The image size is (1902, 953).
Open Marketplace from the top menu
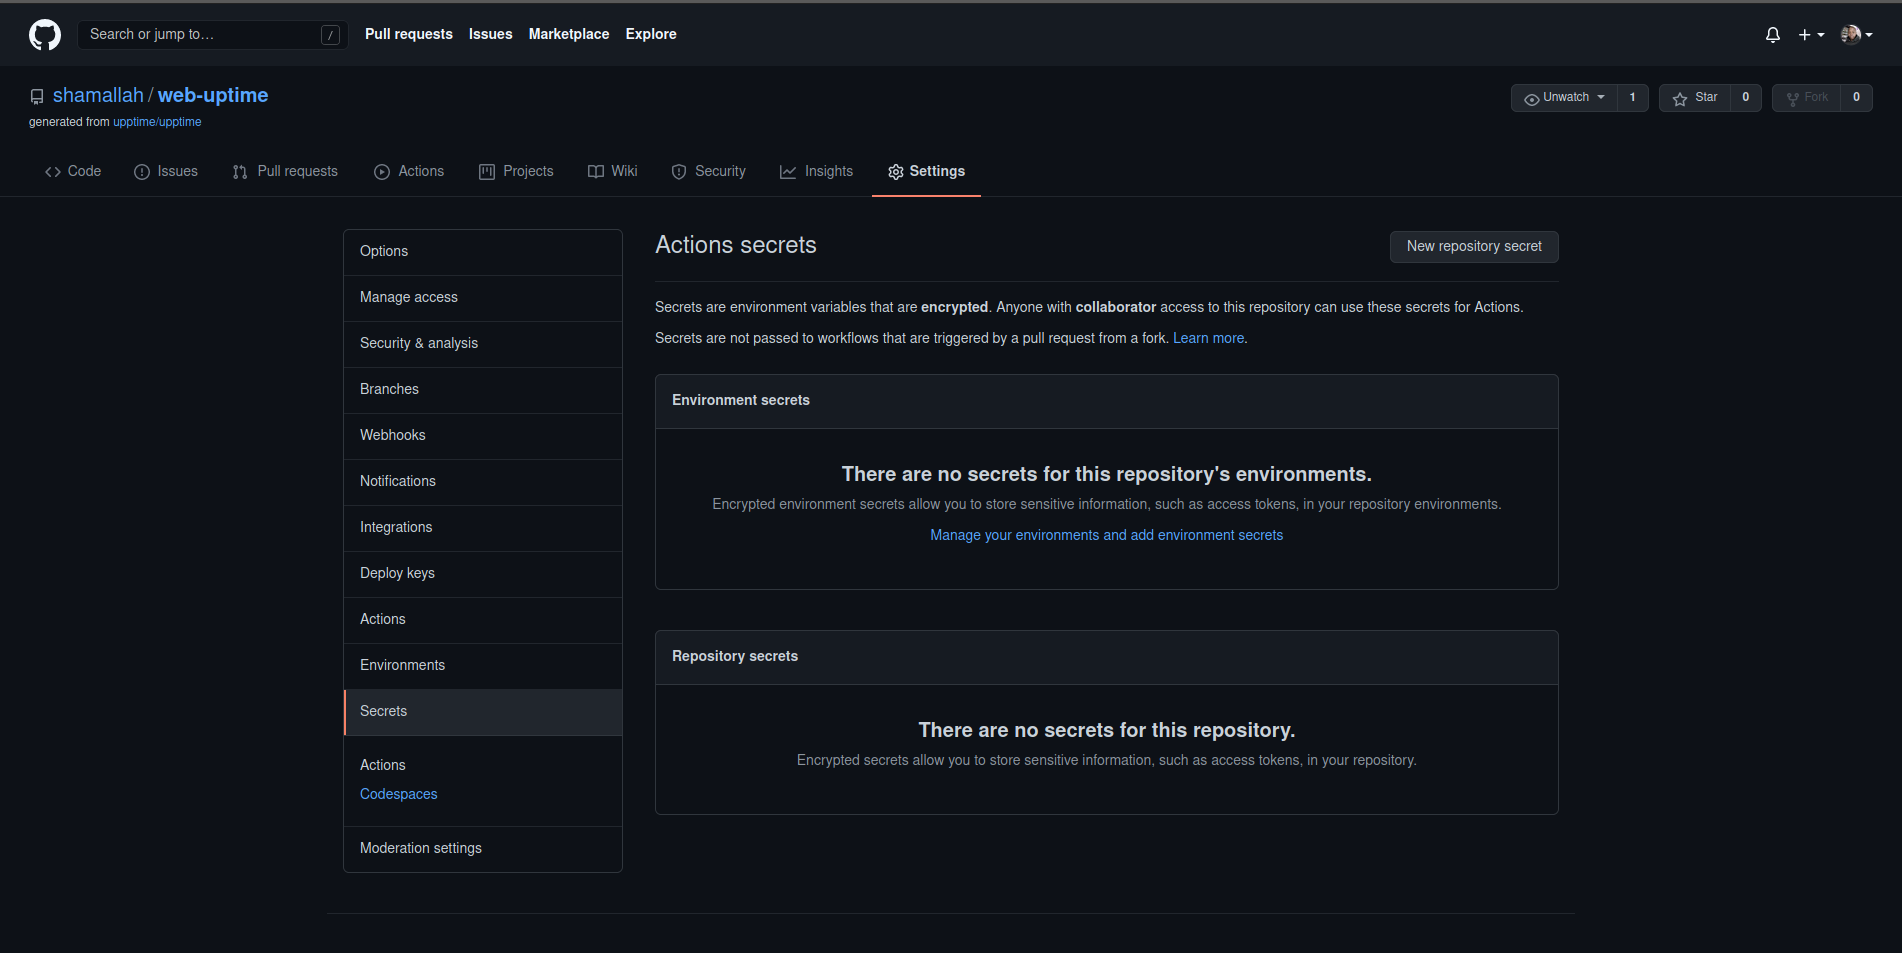point(568,34)
